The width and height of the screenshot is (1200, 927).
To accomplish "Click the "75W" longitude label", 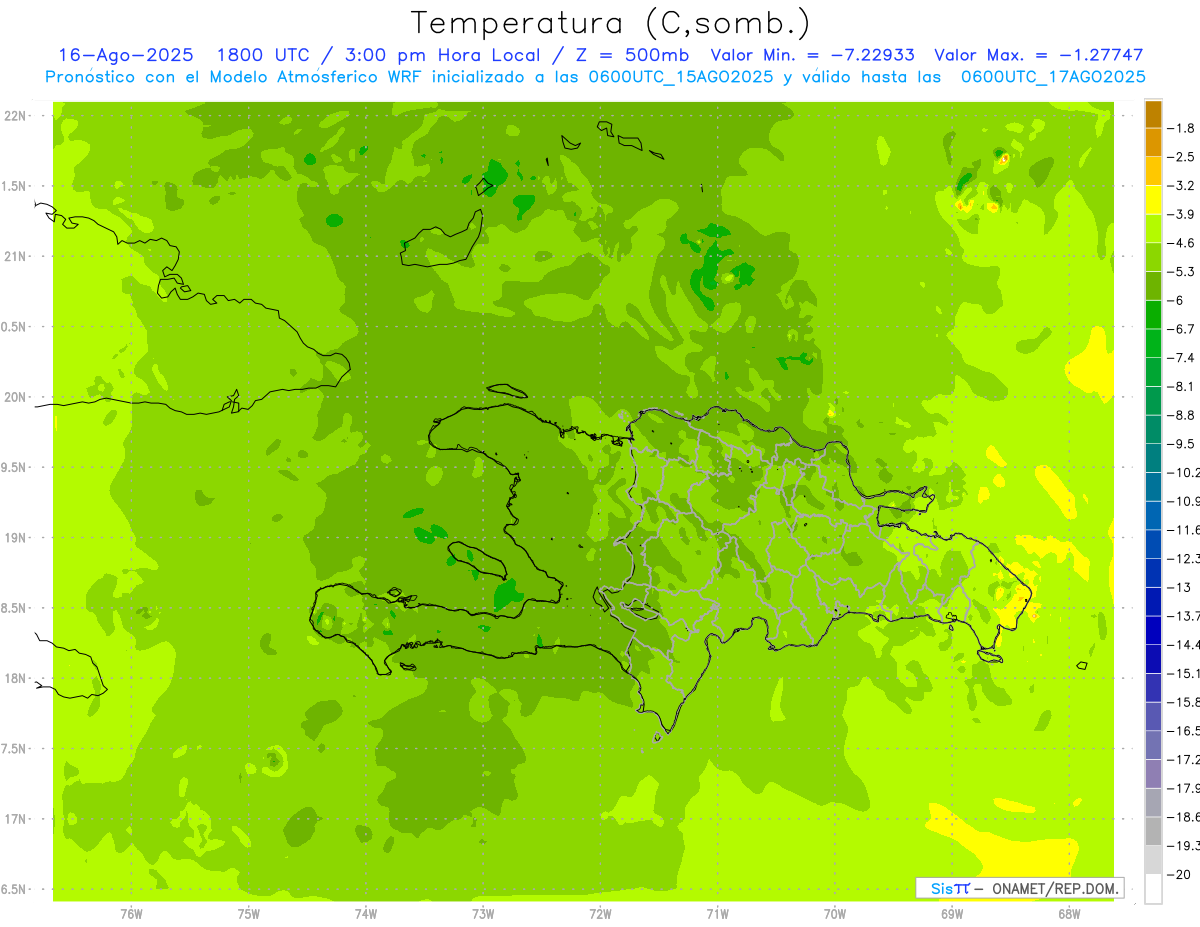I will coord(249,914).
